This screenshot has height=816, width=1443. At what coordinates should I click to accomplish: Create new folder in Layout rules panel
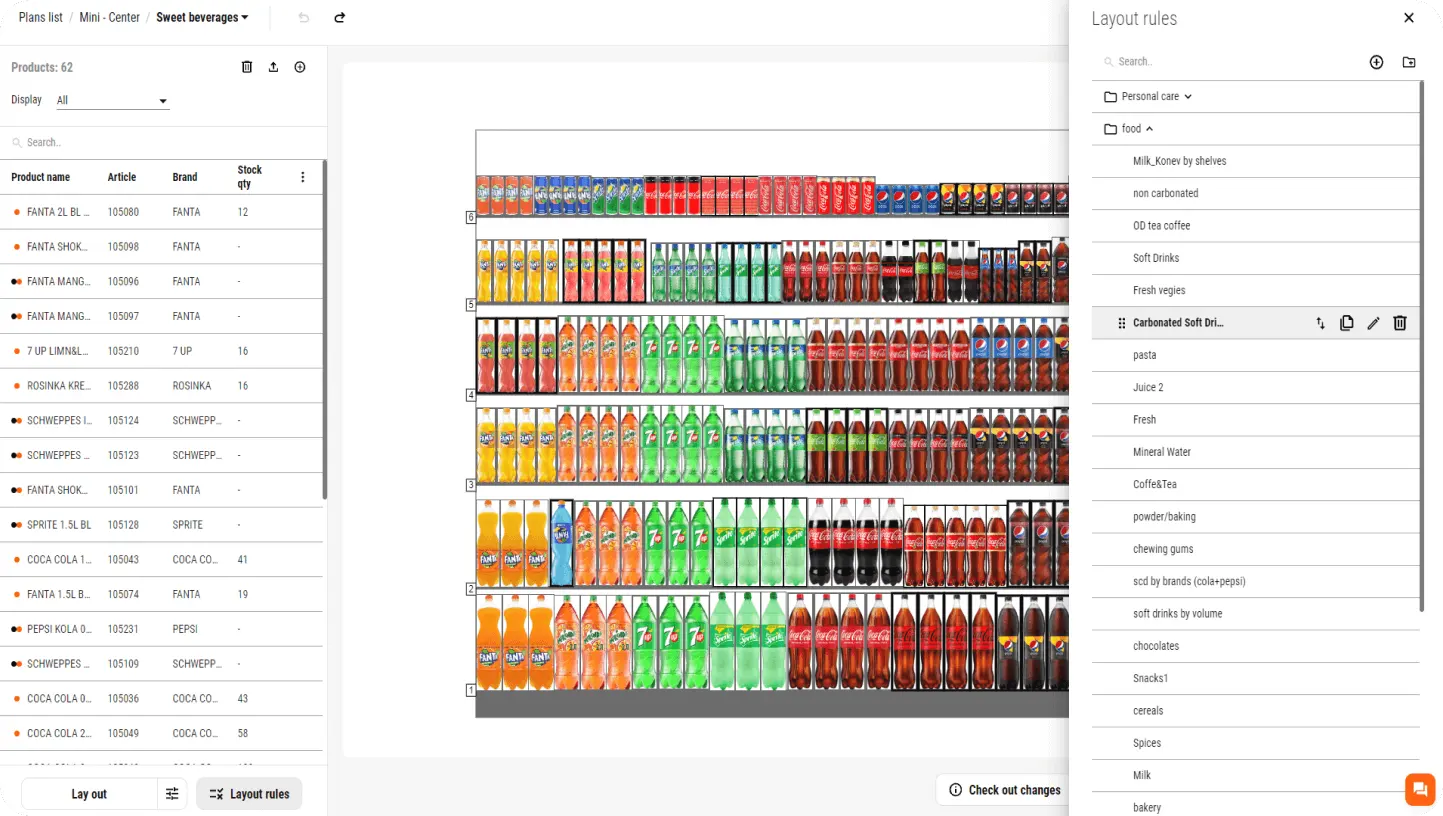pos(1409,62)
